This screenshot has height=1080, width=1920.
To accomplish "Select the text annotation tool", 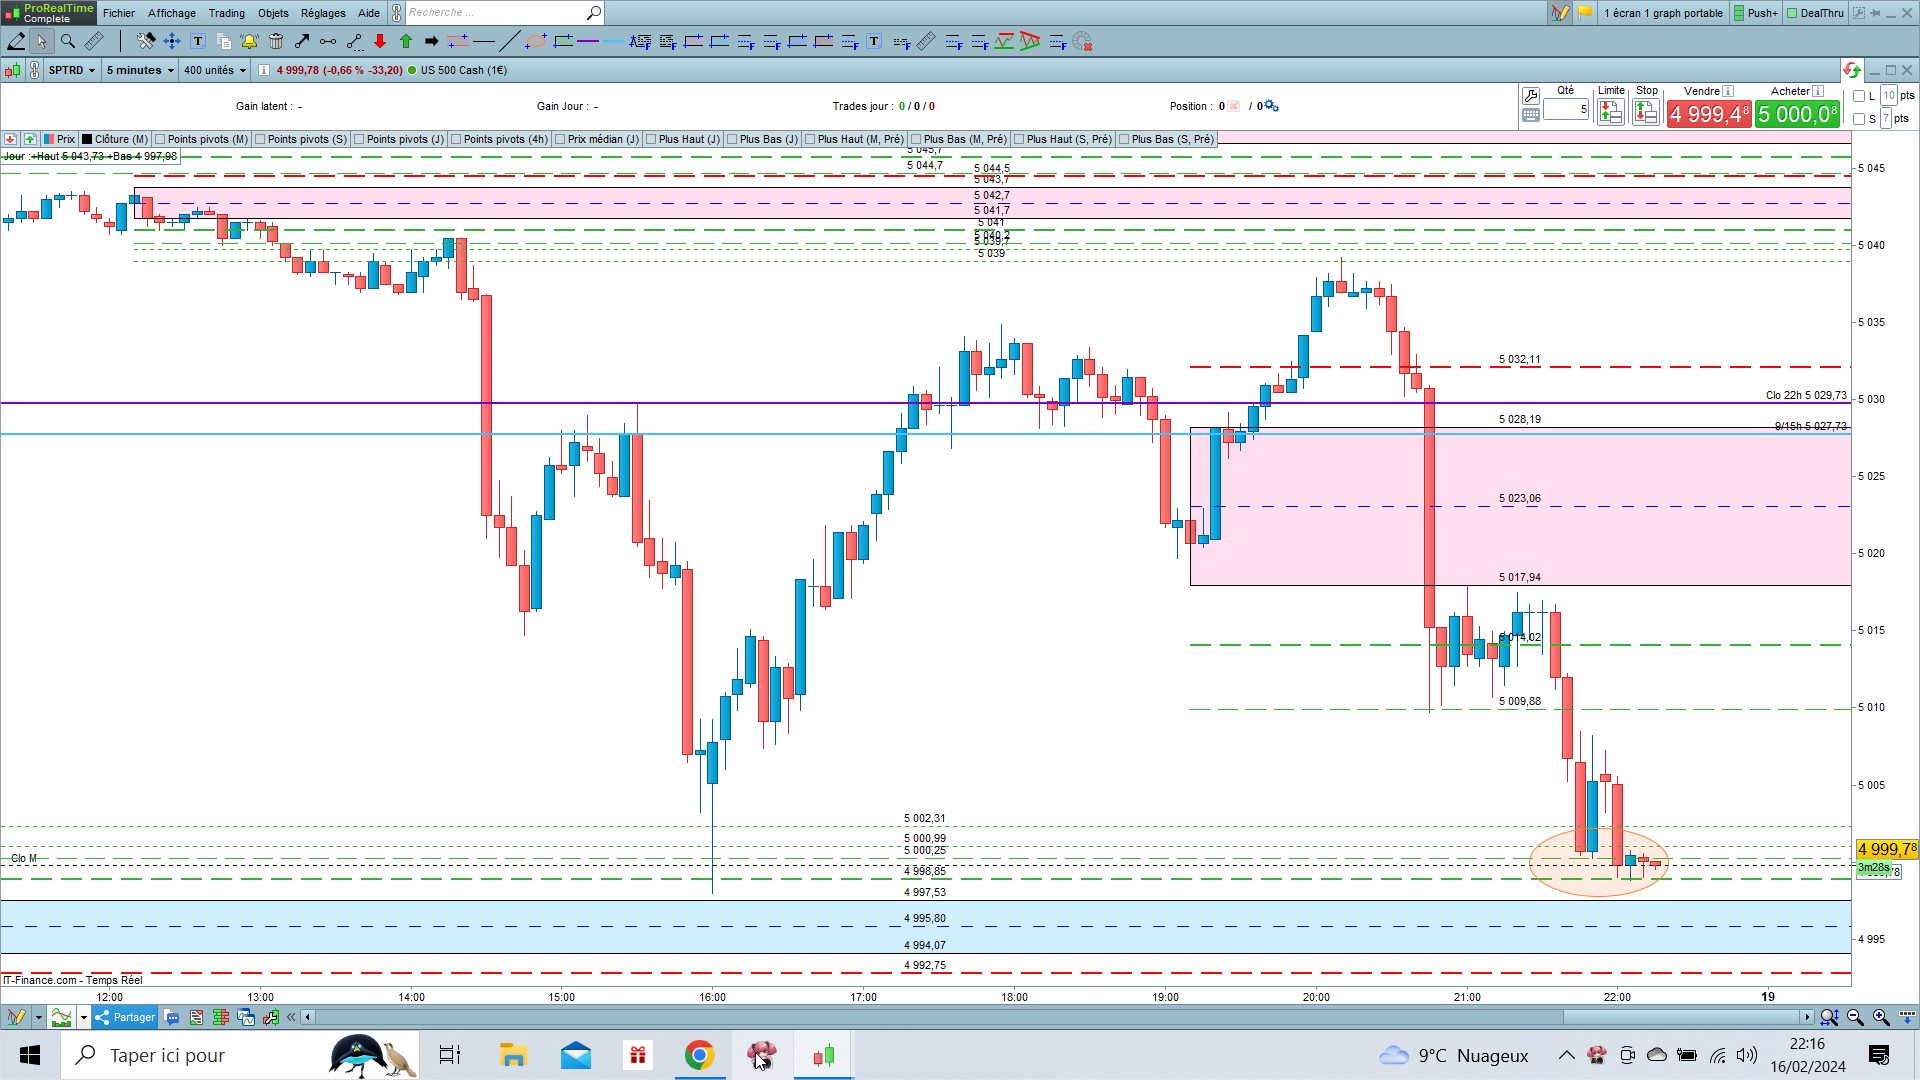I will click(x=198, y=41).
